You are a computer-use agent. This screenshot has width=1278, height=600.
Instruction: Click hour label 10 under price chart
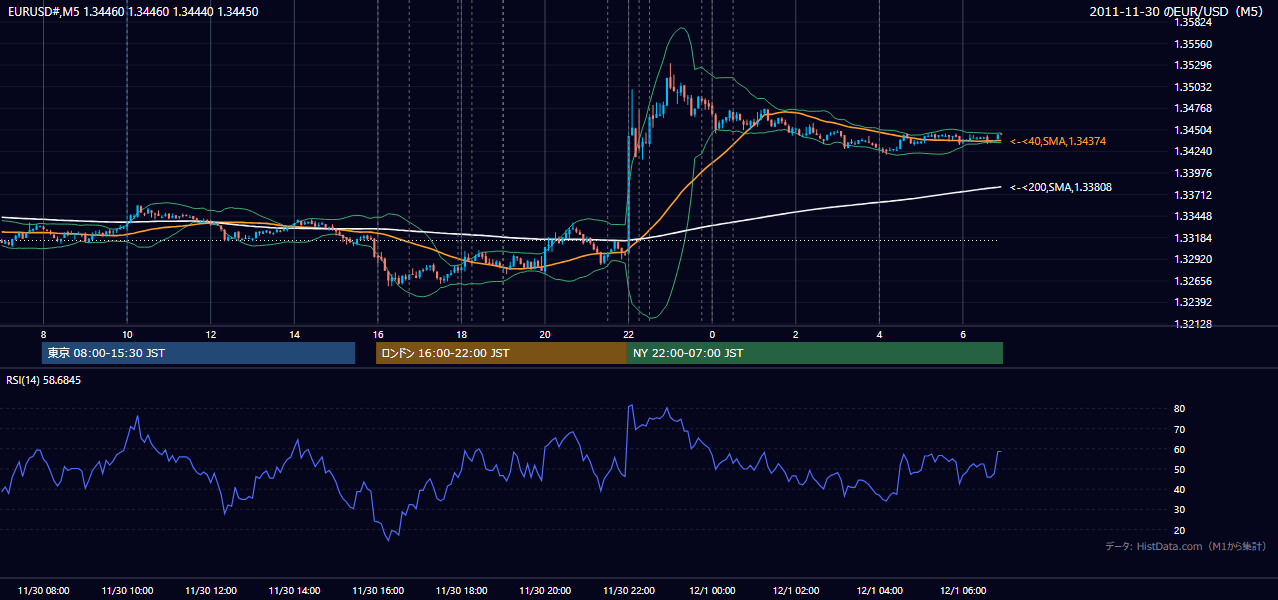pos(127,334)
